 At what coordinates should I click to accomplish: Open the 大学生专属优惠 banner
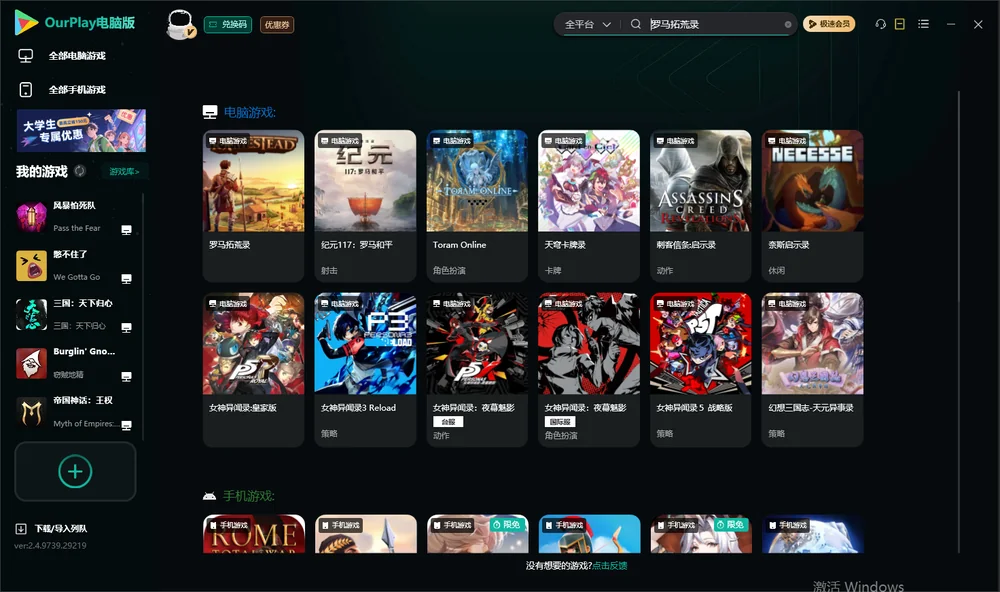[x=81, y=131]
